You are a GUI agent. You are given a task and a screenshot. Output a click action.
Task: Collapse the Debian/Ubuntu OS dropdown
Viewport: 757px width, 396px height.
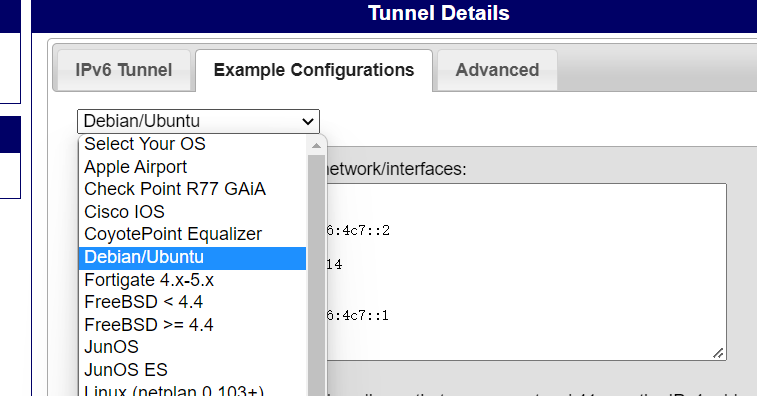click(x=198, y=121)
